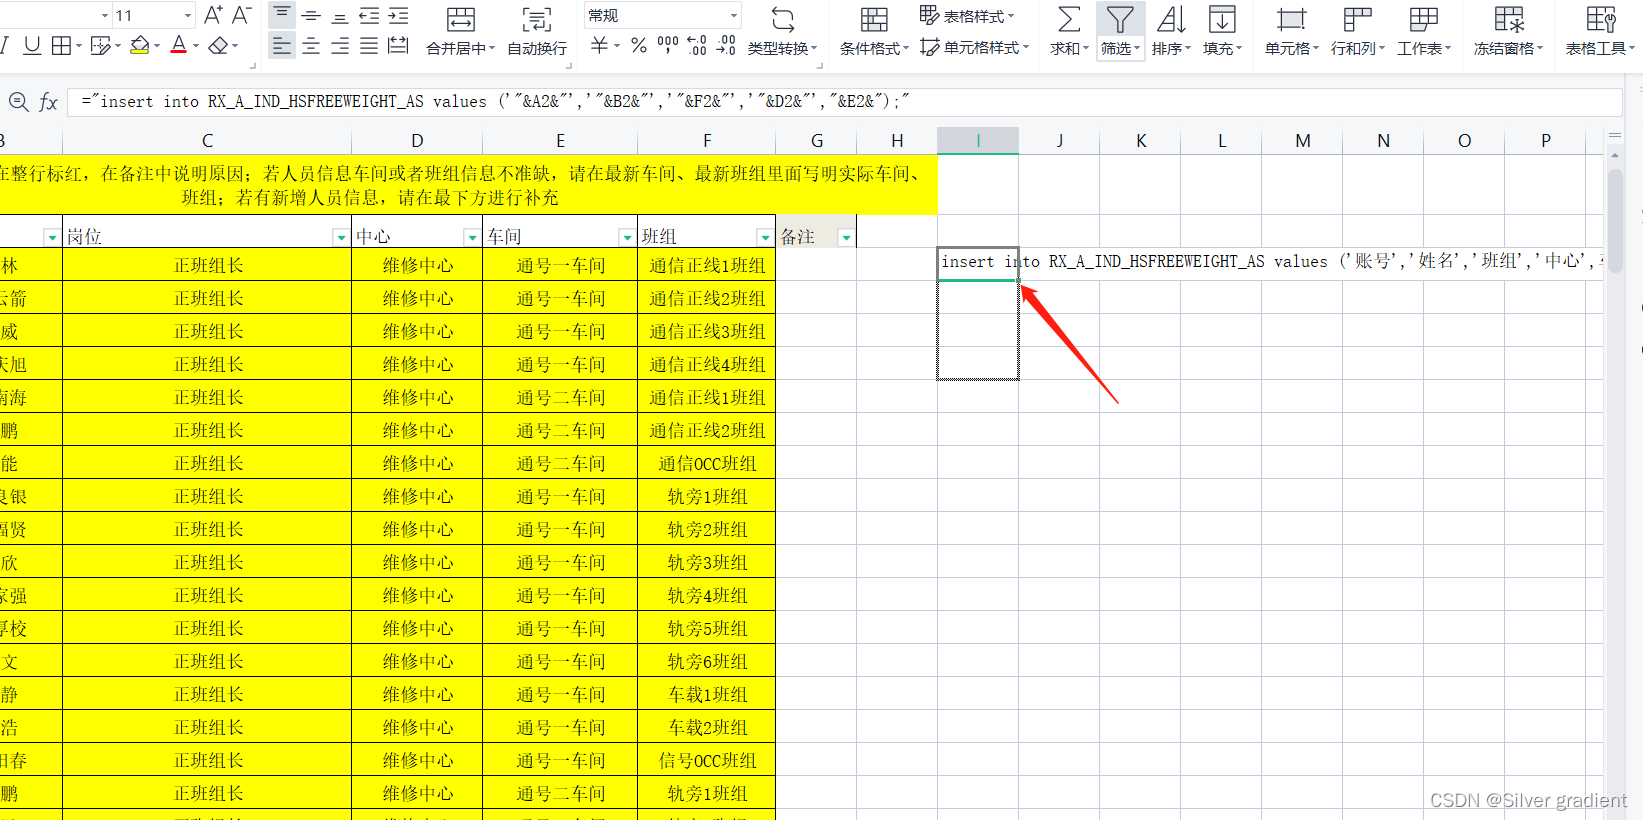Viewport: 1643px width, 820px height.
Task: Center text horizontally
Action: (x=311, y=45)
